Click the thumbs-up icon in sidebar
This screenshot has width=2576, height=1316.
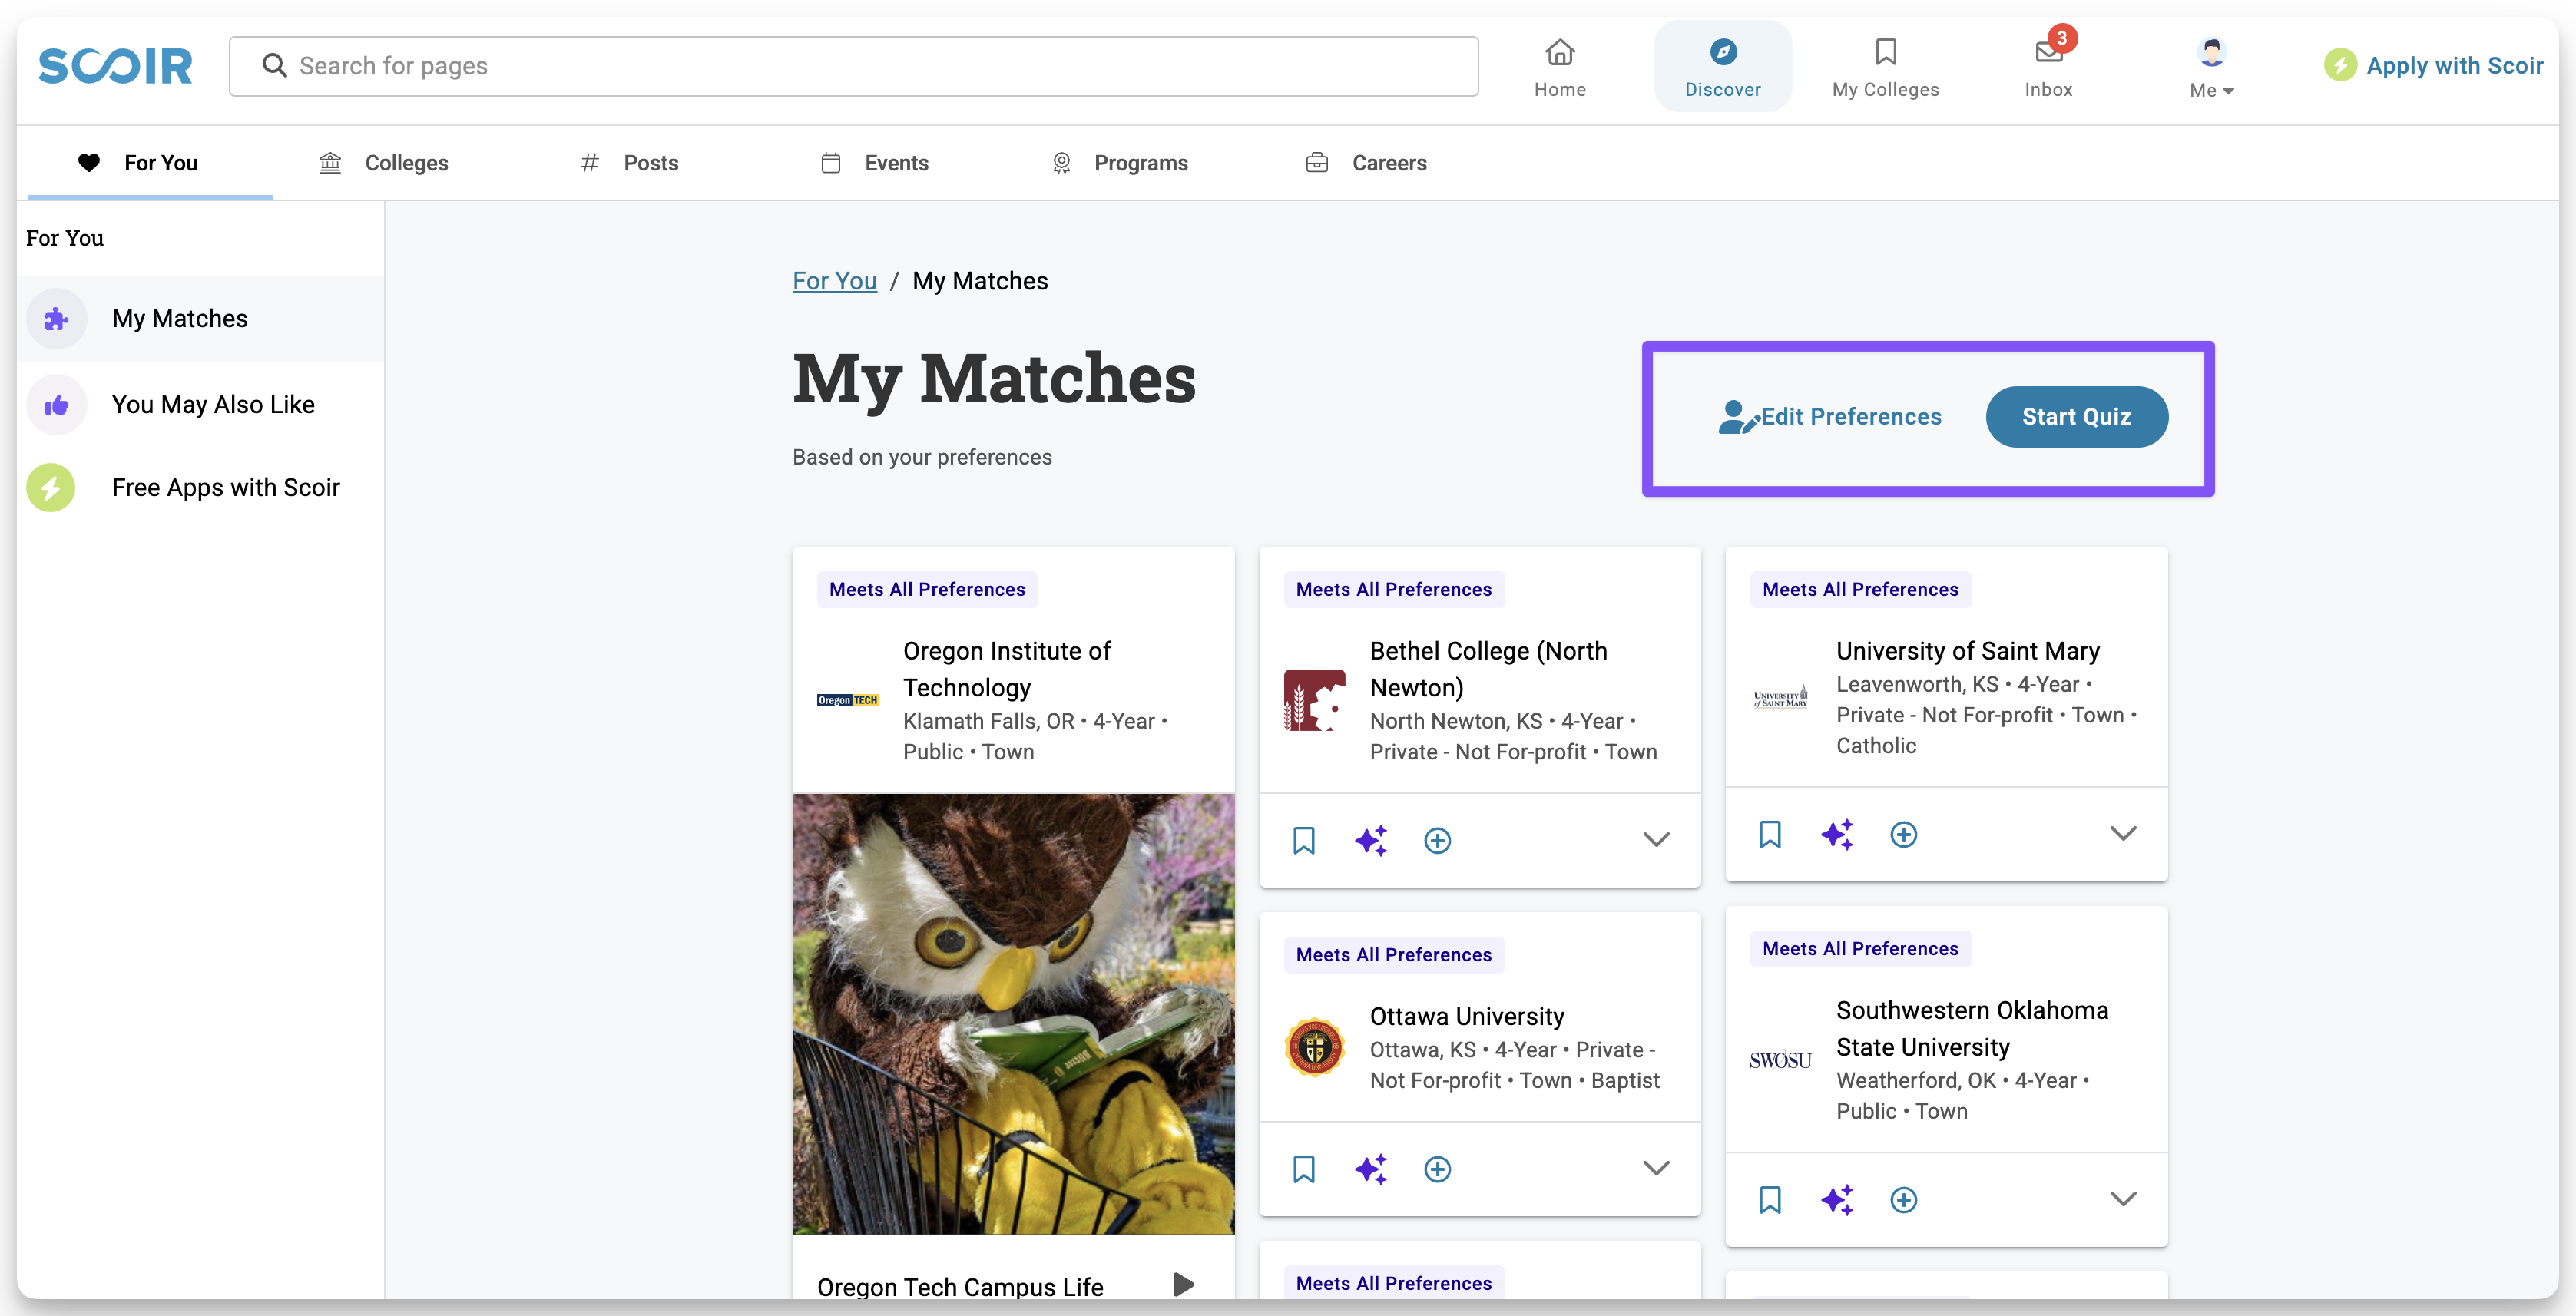point(56,405)
